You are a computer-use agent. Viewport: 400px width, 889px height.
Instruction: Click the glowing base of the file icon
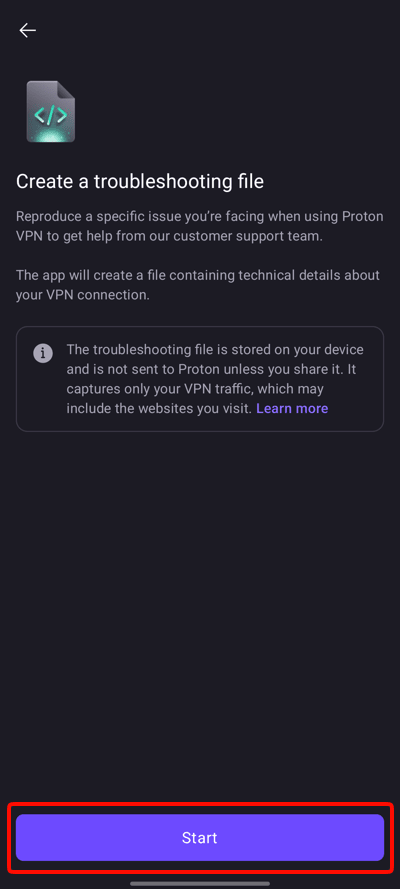coord(51,135)
